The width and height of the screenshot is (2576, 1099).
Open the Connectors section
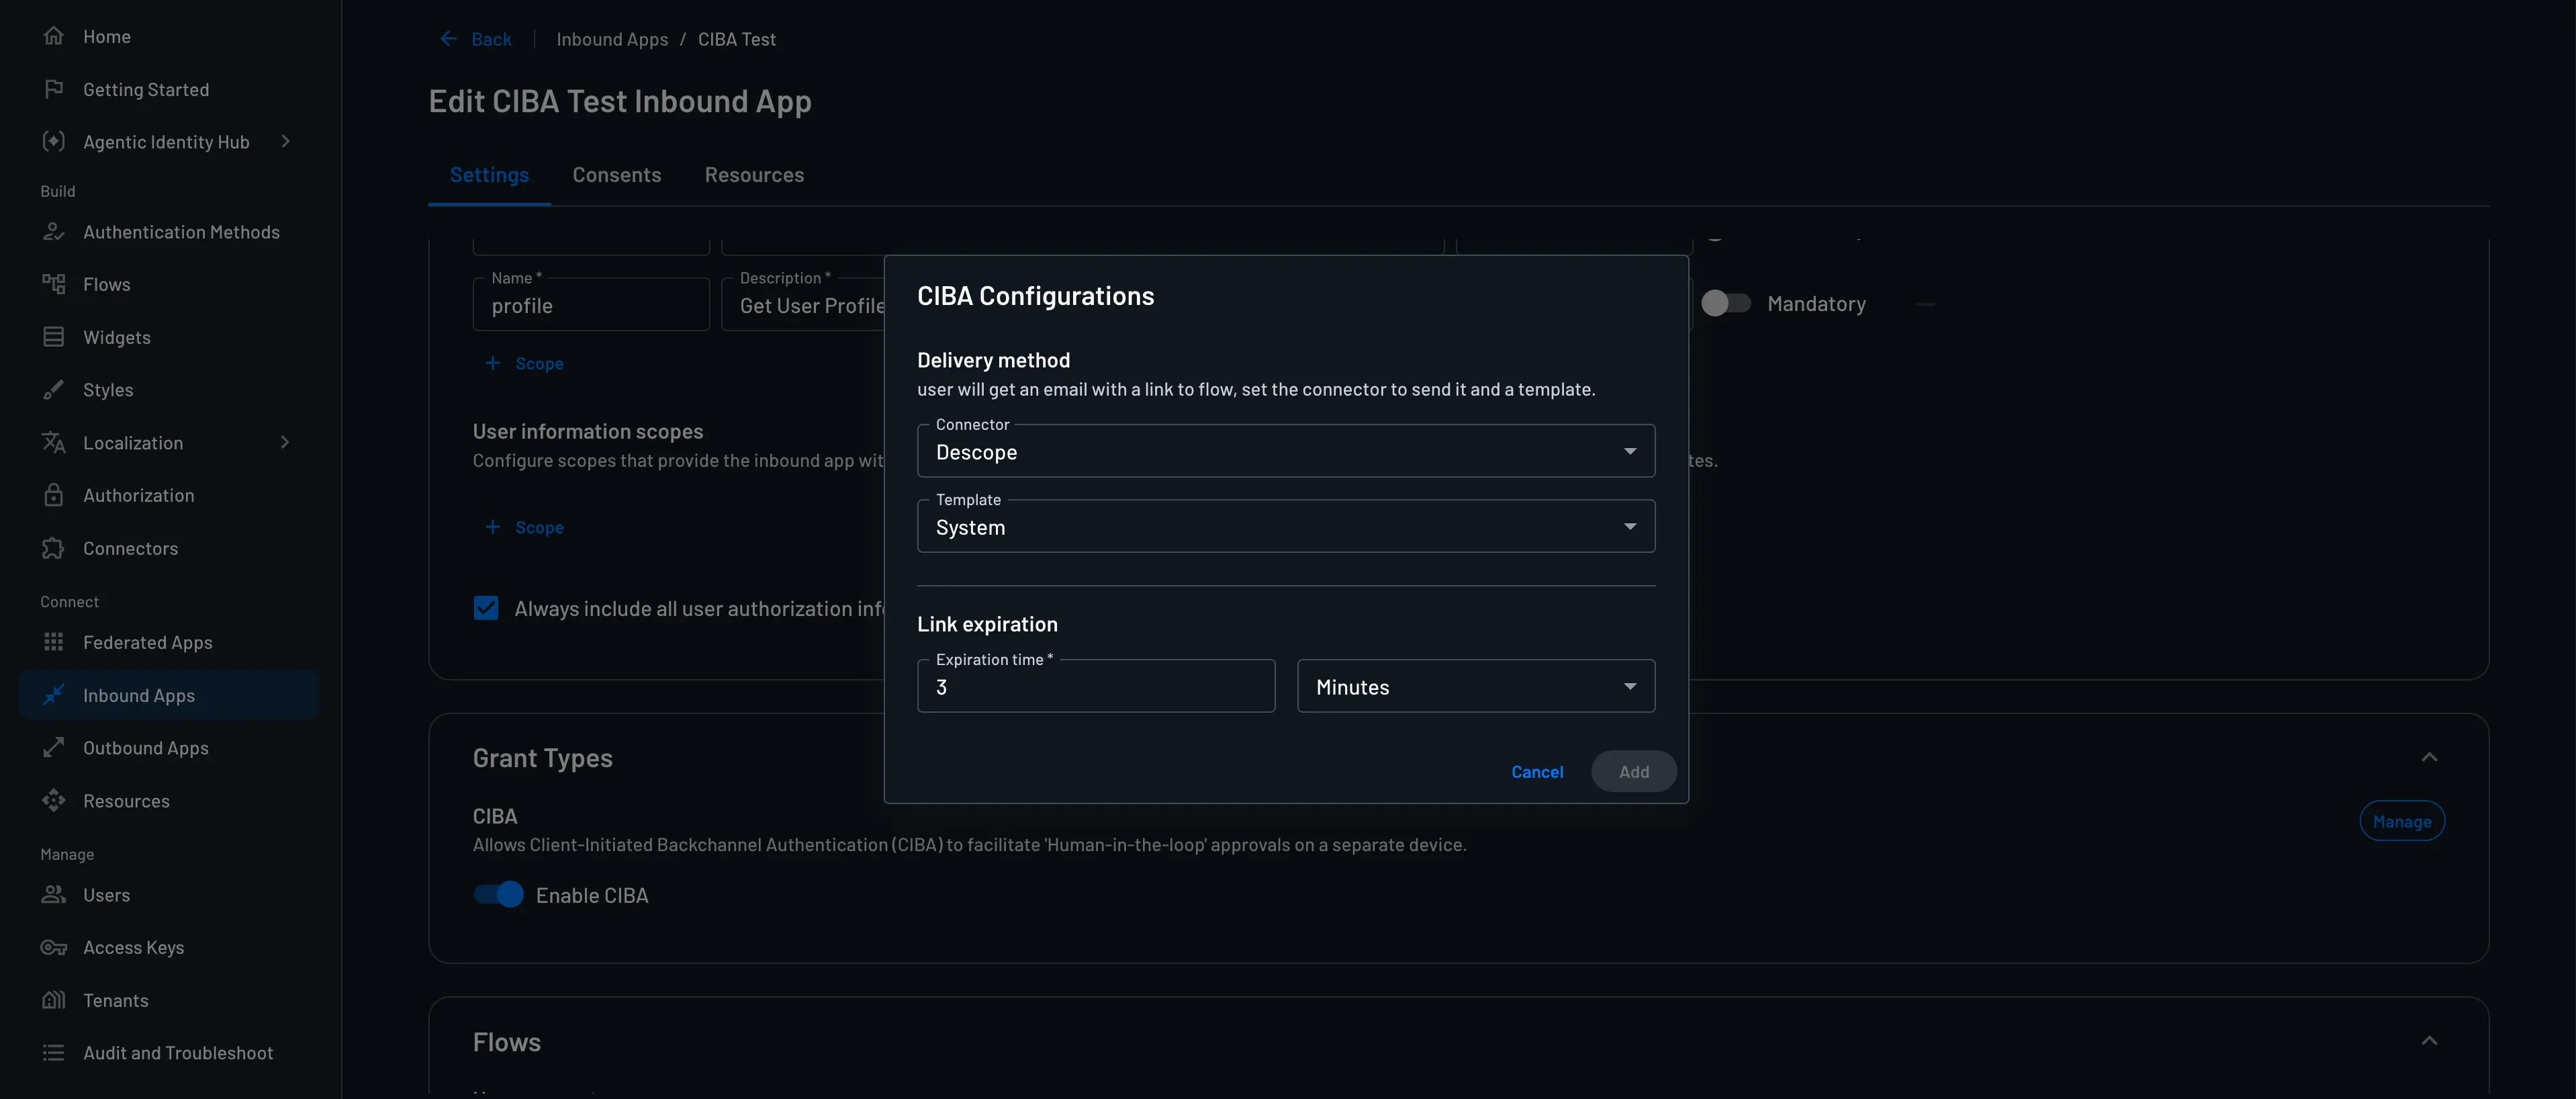131,548
